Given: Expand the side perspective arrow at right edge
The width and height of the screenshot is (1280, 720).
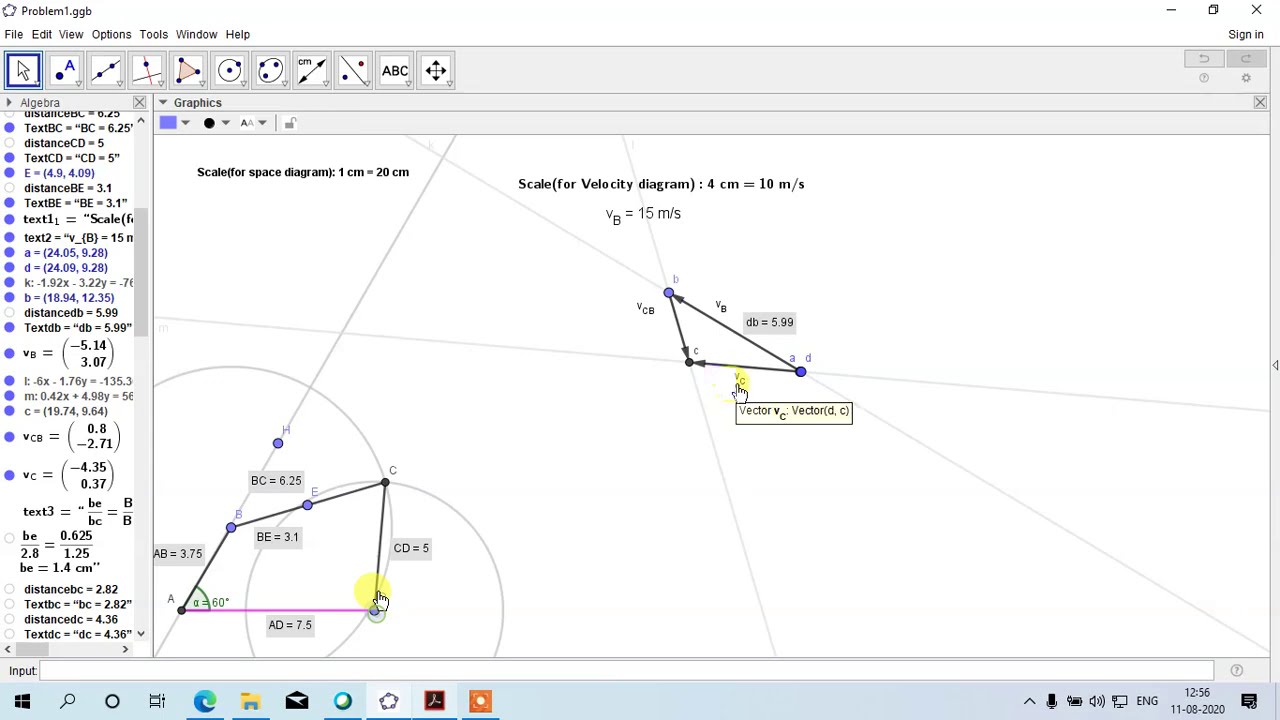Looking at the screenshot, I should click(1275, 366).
